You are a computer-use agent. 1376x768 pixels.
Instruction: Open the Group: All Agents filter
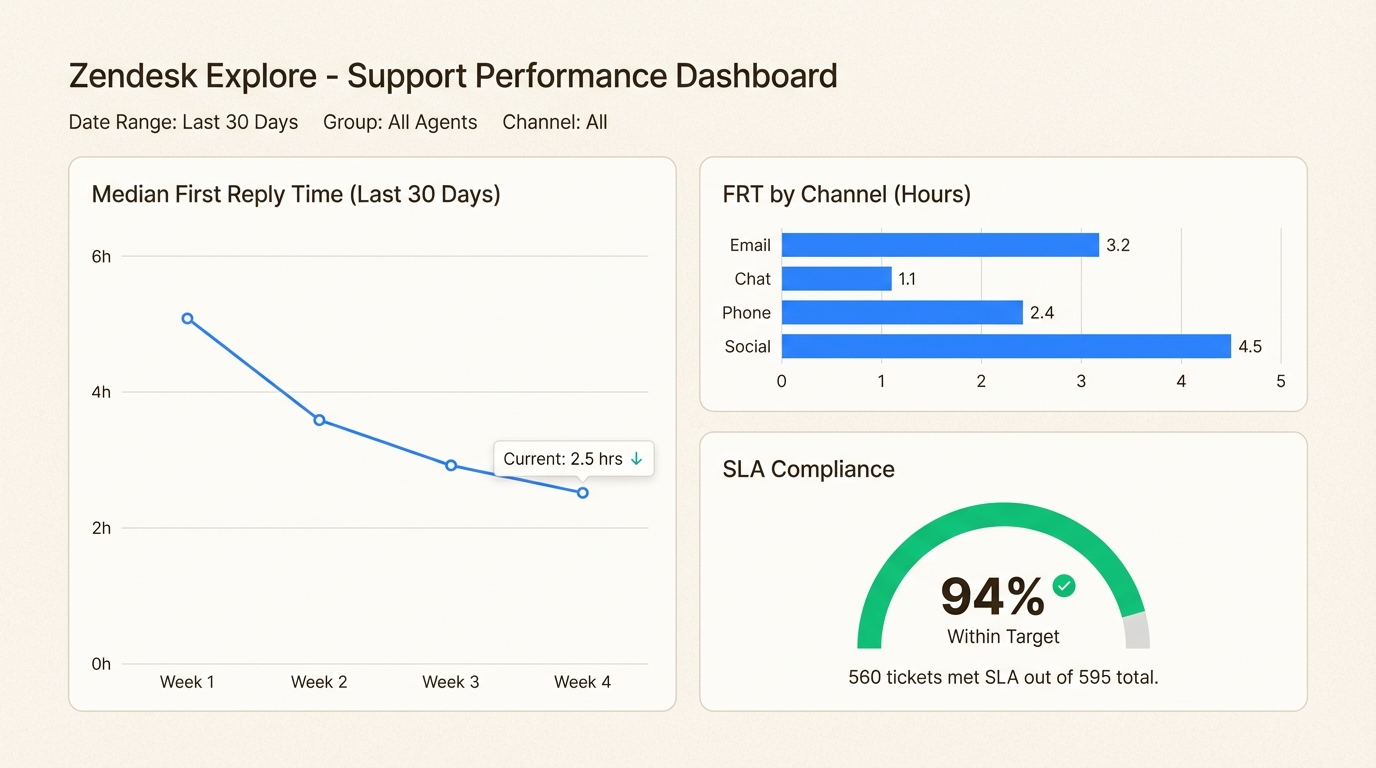pyautogui.click(x=400, y=122)
